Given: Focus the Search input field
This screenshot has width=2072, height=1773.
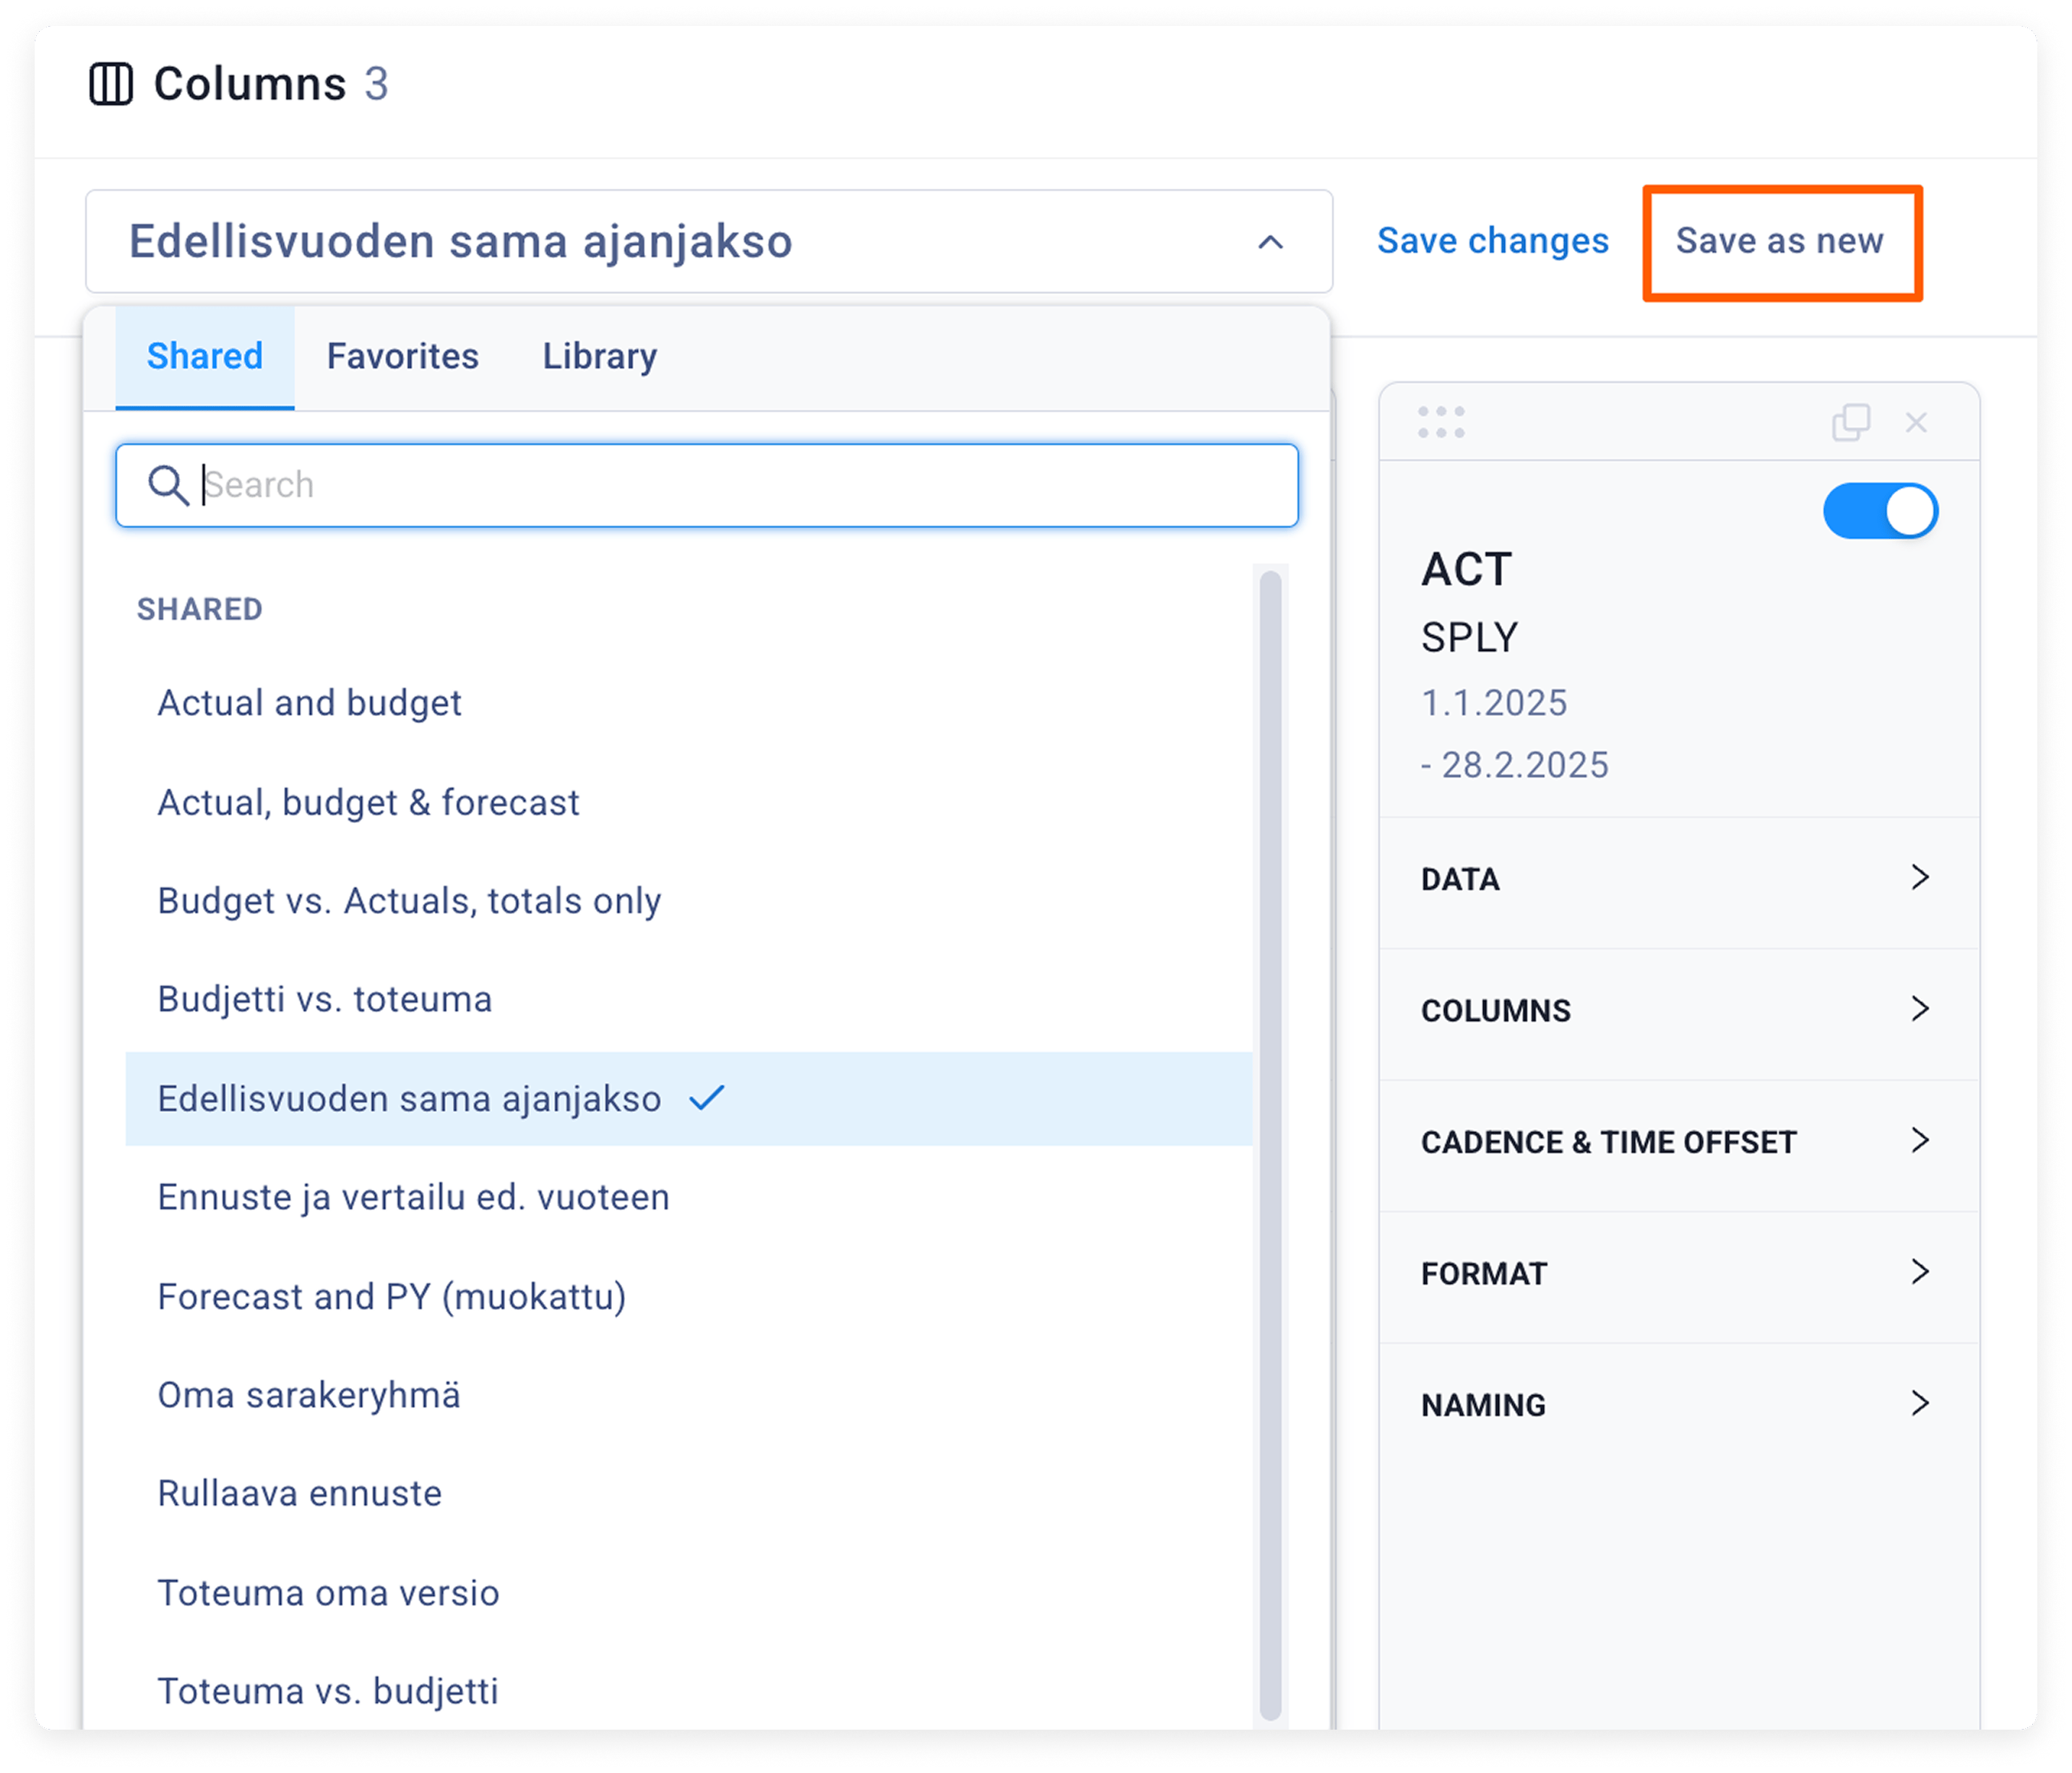Looking at the screenshot, I should (707, 485).
